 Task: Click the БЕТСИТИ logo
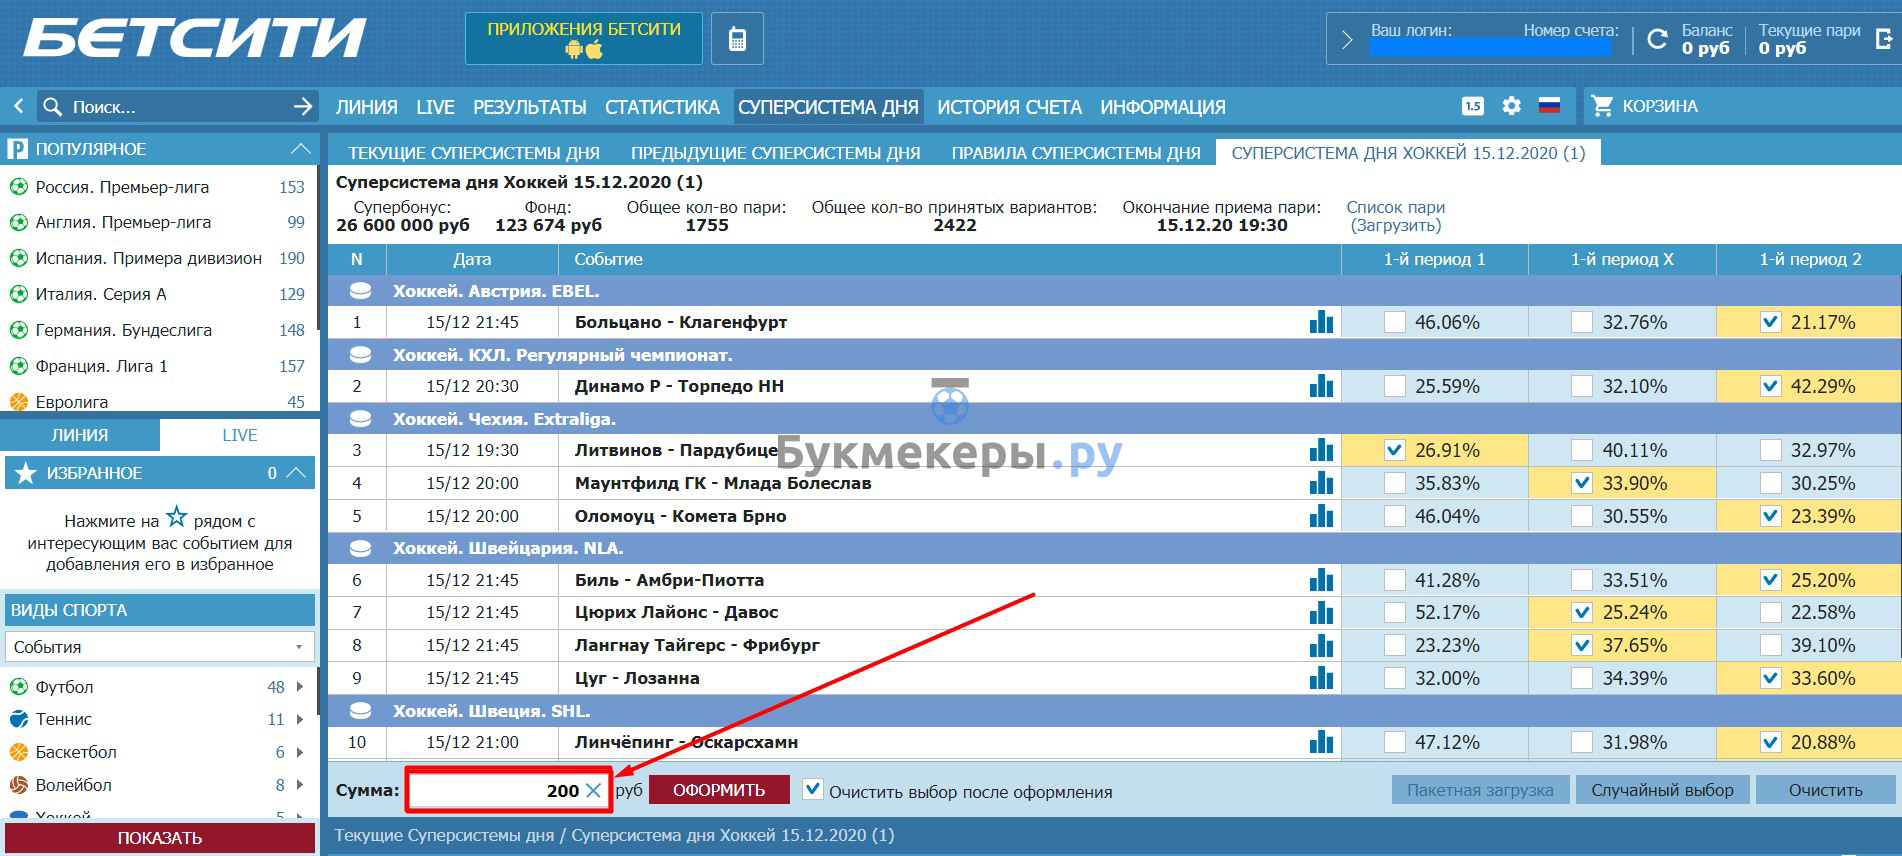point(194,39)
